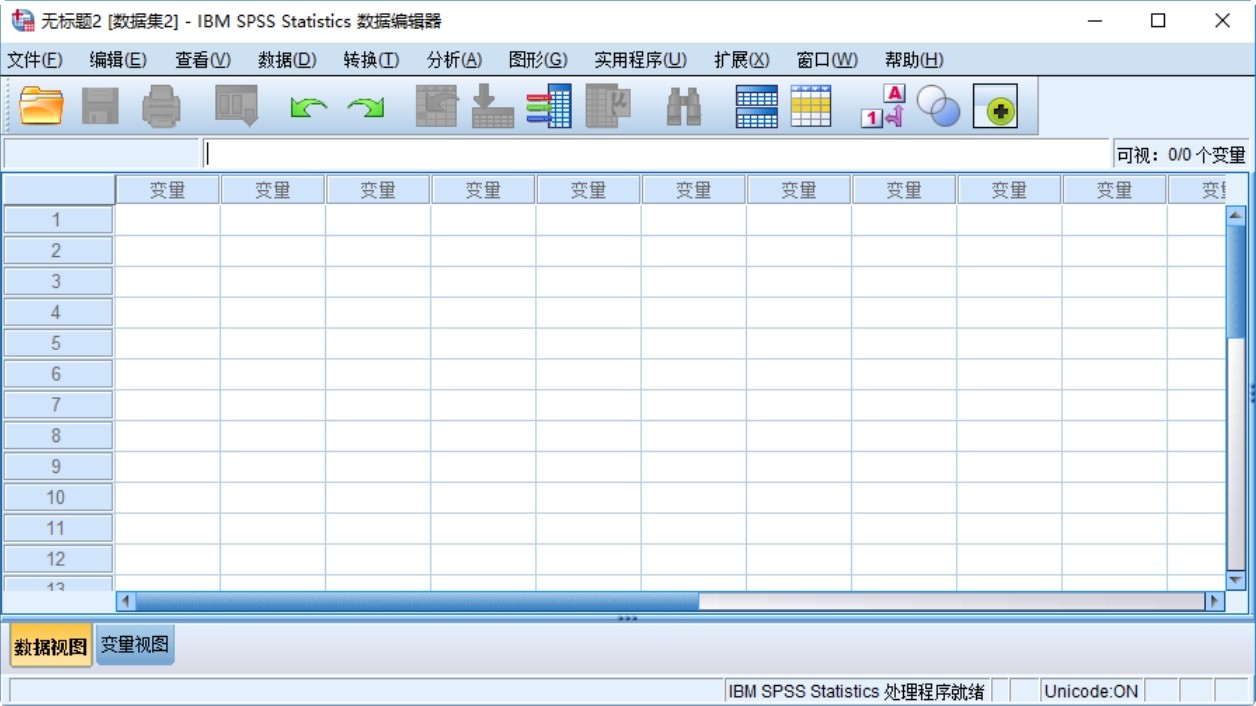Open a data document via folder icon
The image size is (1256, 706).
[41, 106]
